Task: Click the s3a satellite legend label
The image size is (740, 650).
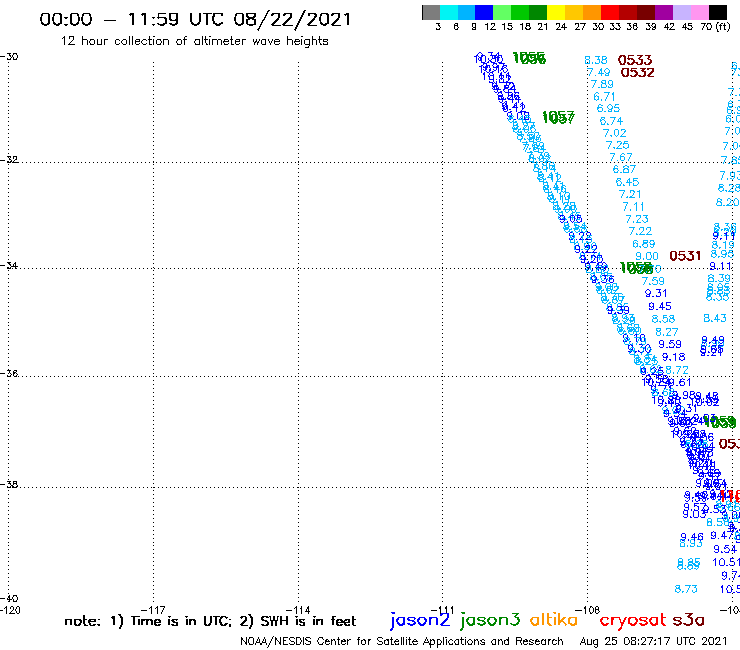Action: click(x=688, y=620)
